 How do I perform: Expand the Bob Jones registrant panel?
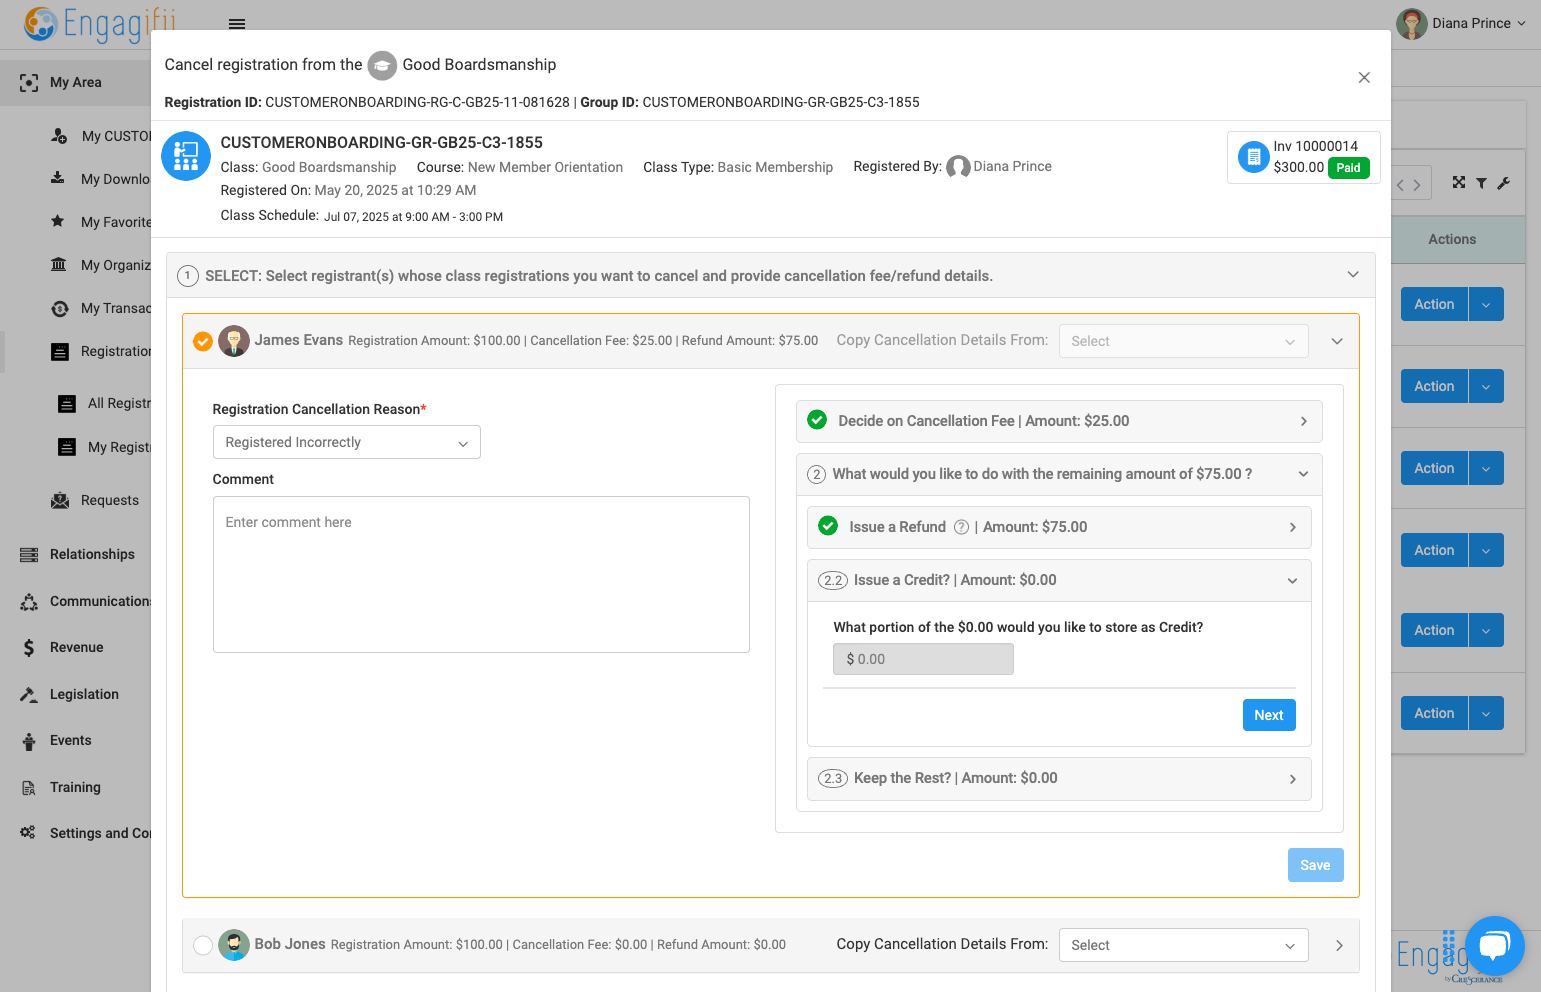pos(1339,945)
